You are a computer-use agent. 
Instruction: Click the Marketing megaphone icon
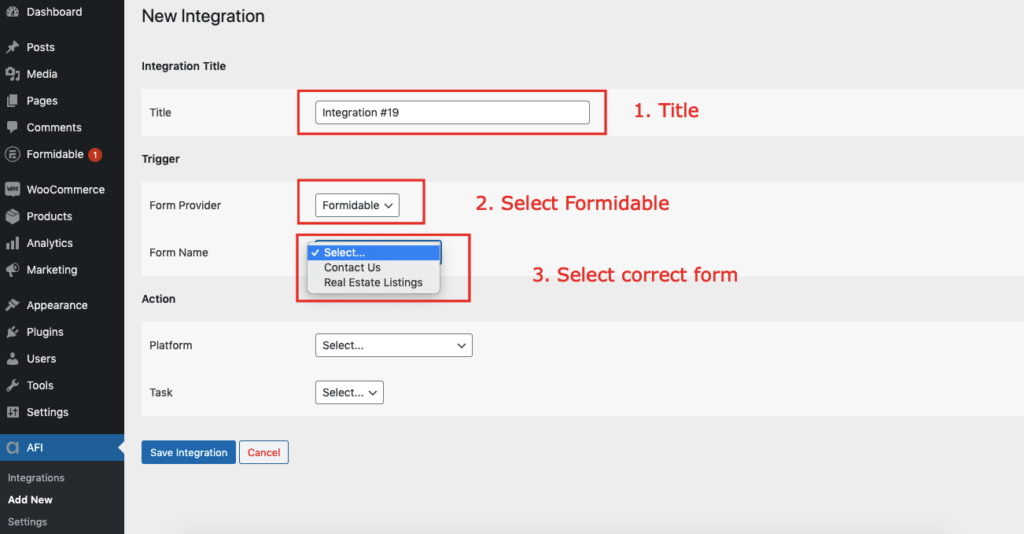[12, 270]
